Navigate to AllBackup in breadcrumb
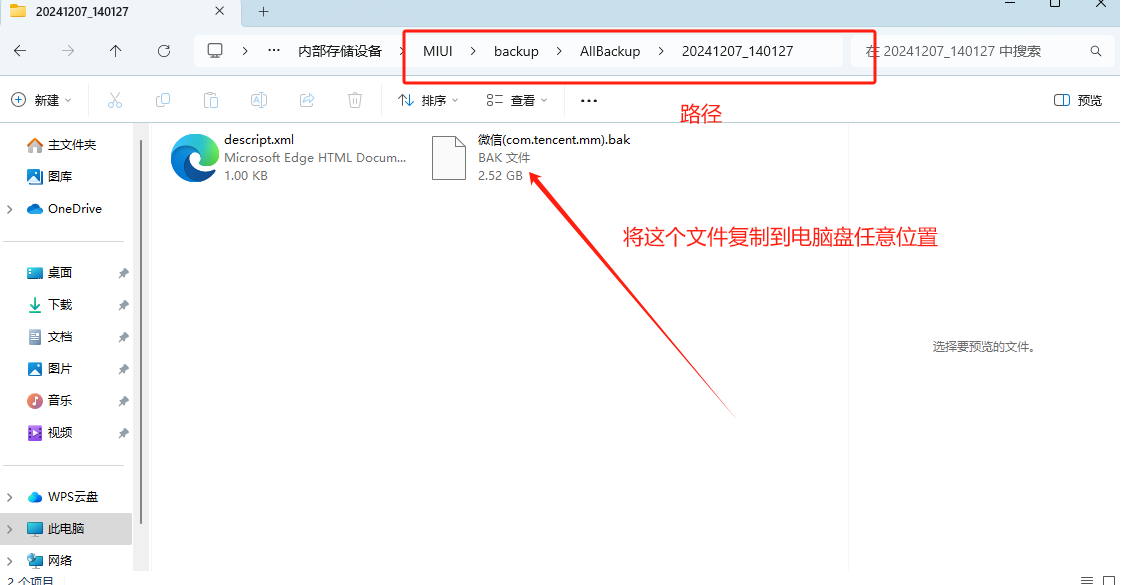The image size is (1121, 585). pos(610,51)
